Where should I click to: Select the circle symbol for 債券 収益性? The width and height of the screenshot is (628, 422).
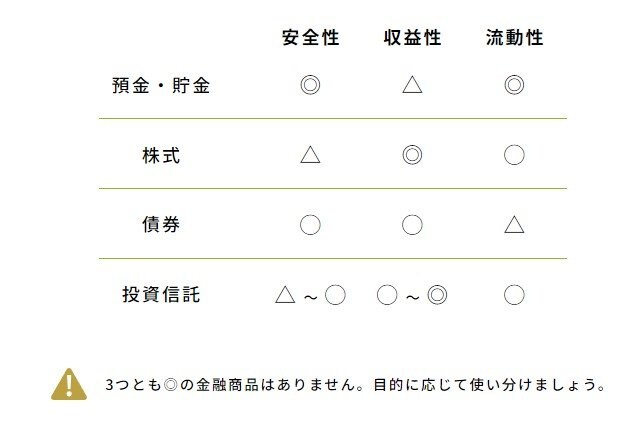coord(412,224)
